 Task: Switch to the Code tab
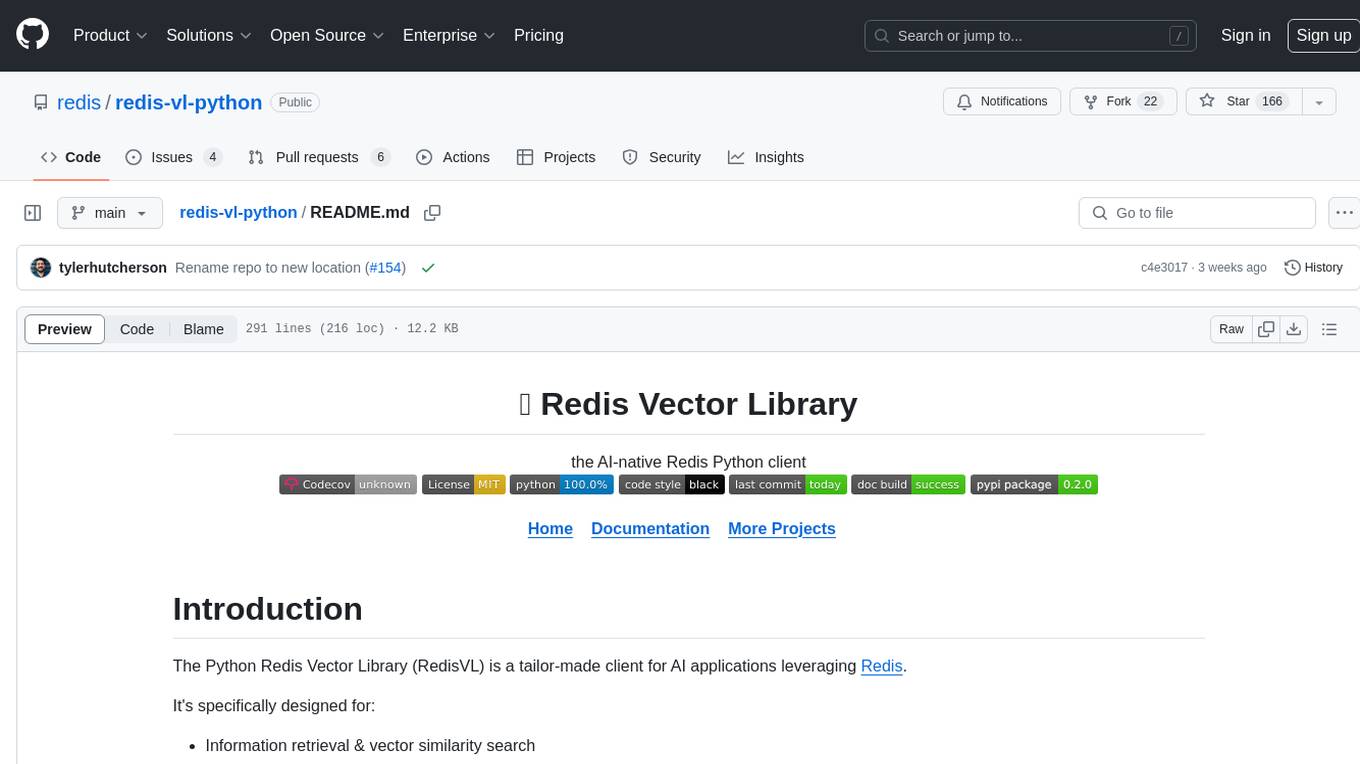pyautogui.click(x=70, y=157)
